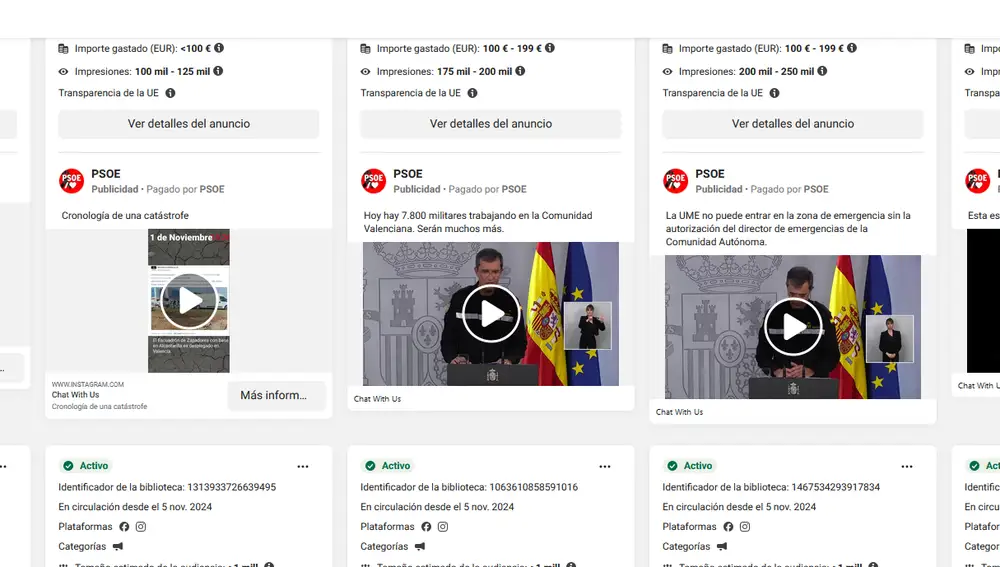Viewport: 1000px width, 567px height.
Task: Click Instagram platform icon in ad 1467534293917834
Action: [x=745, y=527]
